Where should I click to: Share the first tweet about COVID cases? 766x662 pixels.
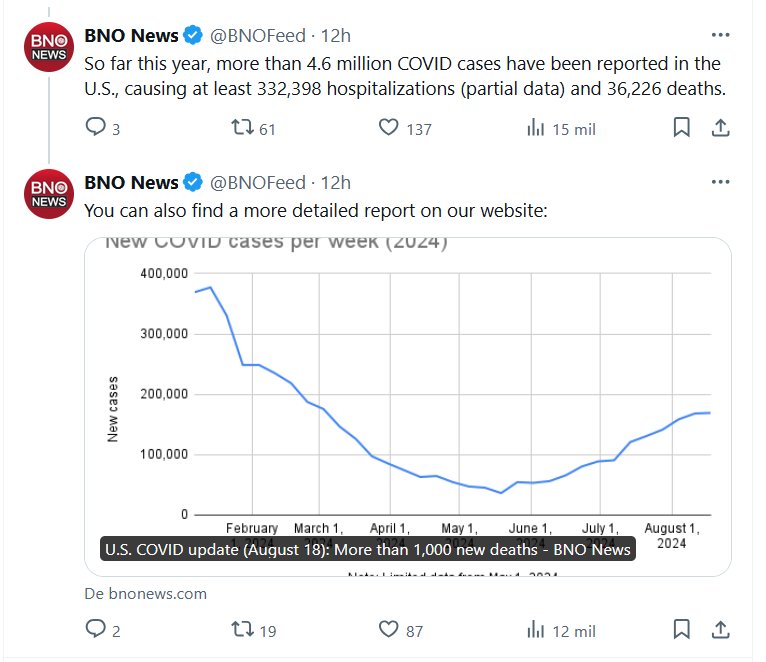[719, 128]
